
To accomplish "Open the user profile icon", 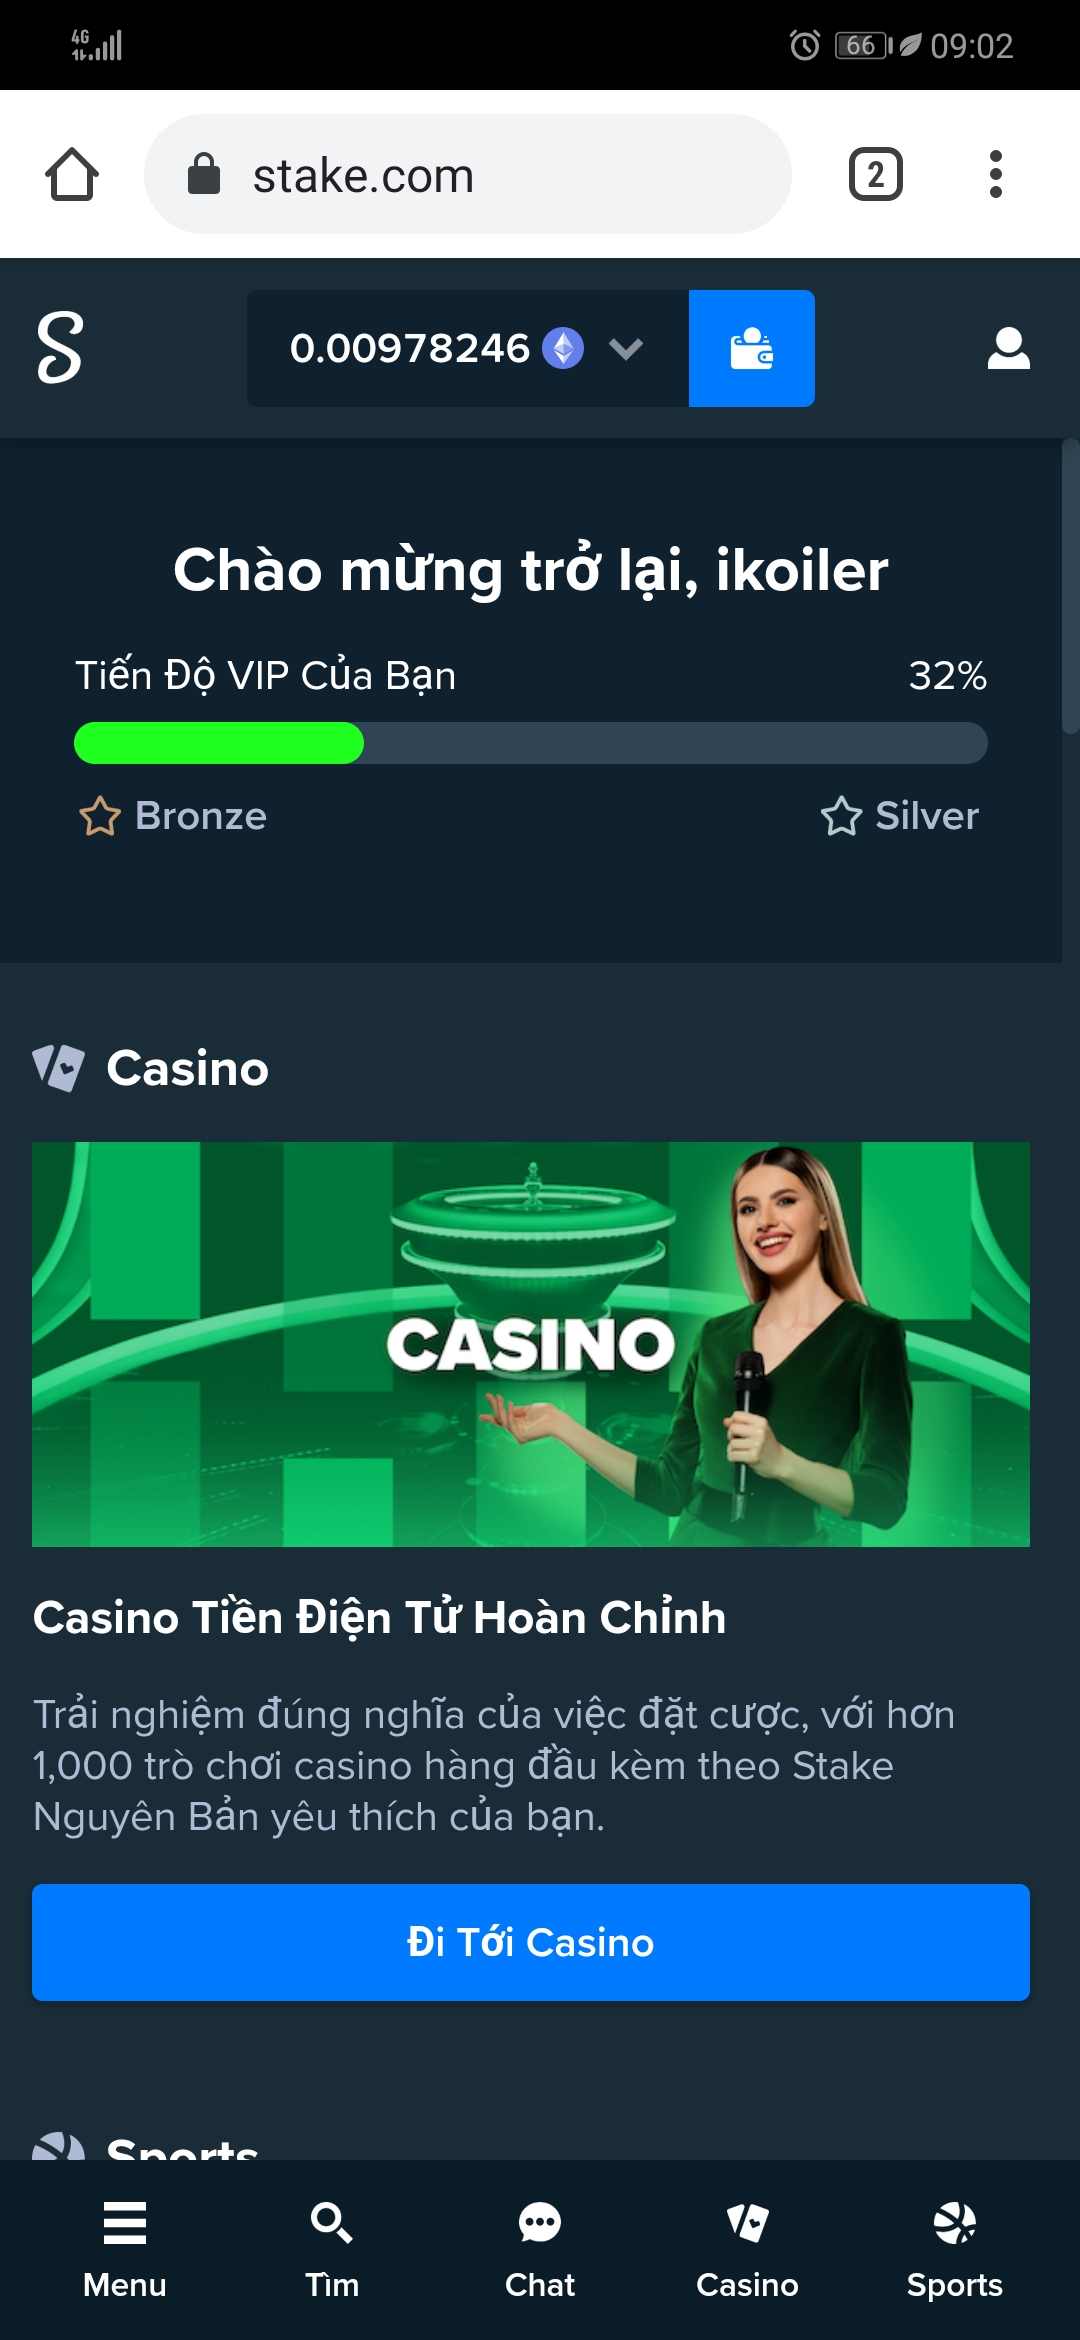I will point(1008,348).
